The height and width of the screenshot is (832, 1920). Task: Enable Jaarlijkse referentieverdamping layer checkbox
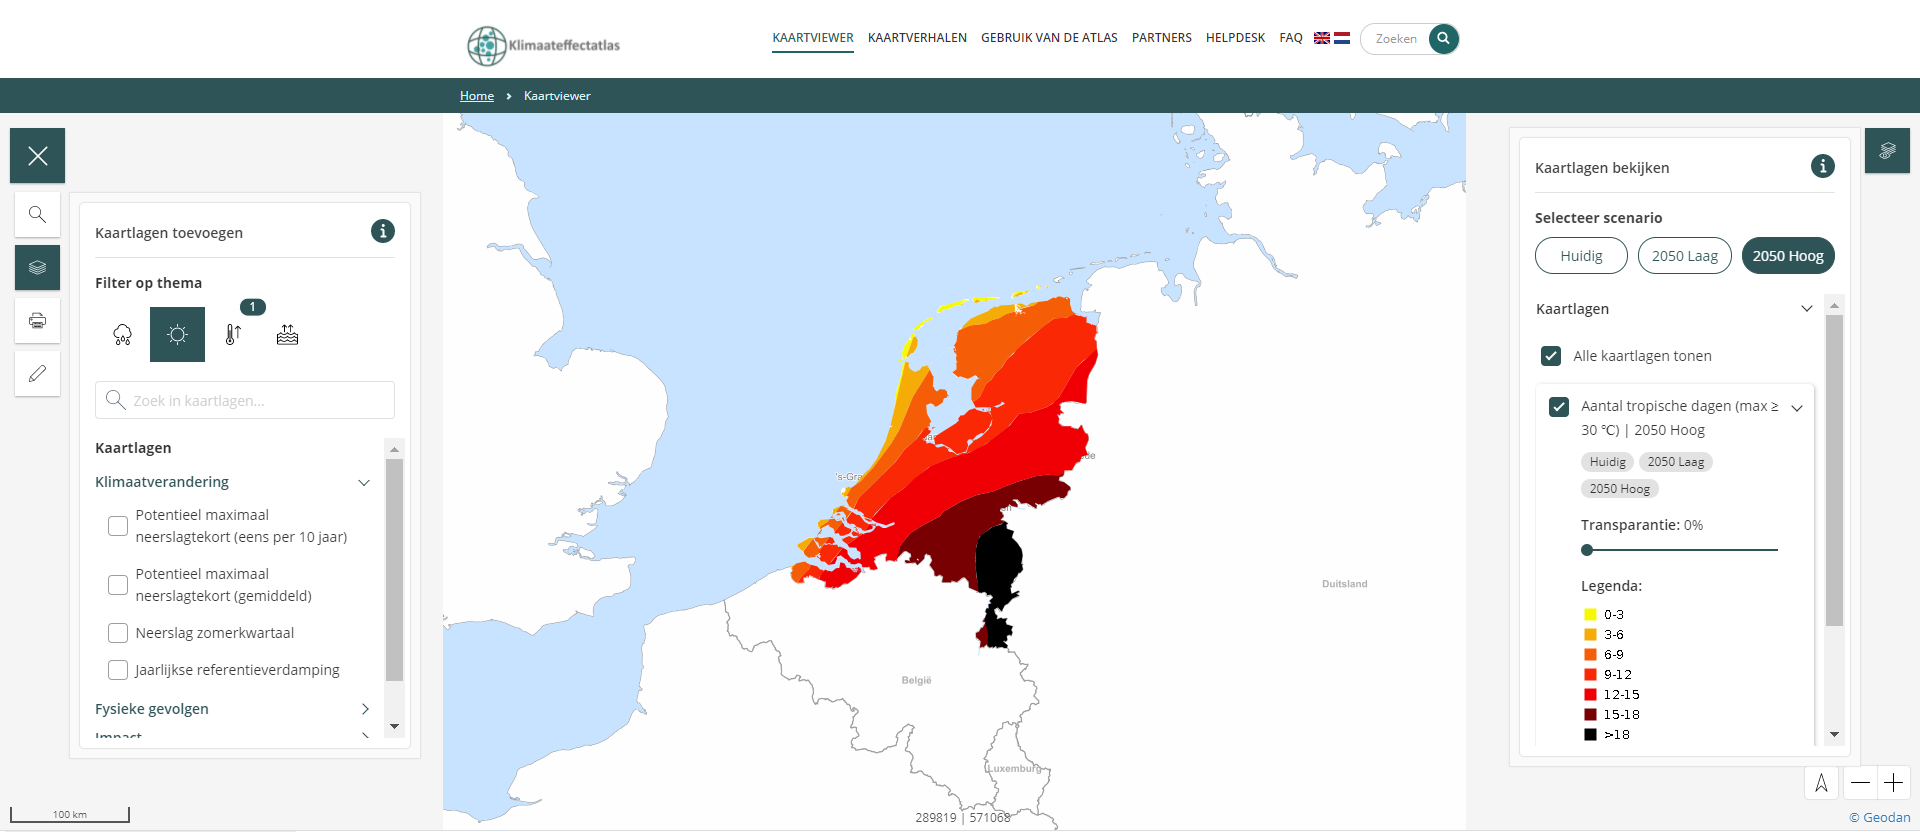118,670
